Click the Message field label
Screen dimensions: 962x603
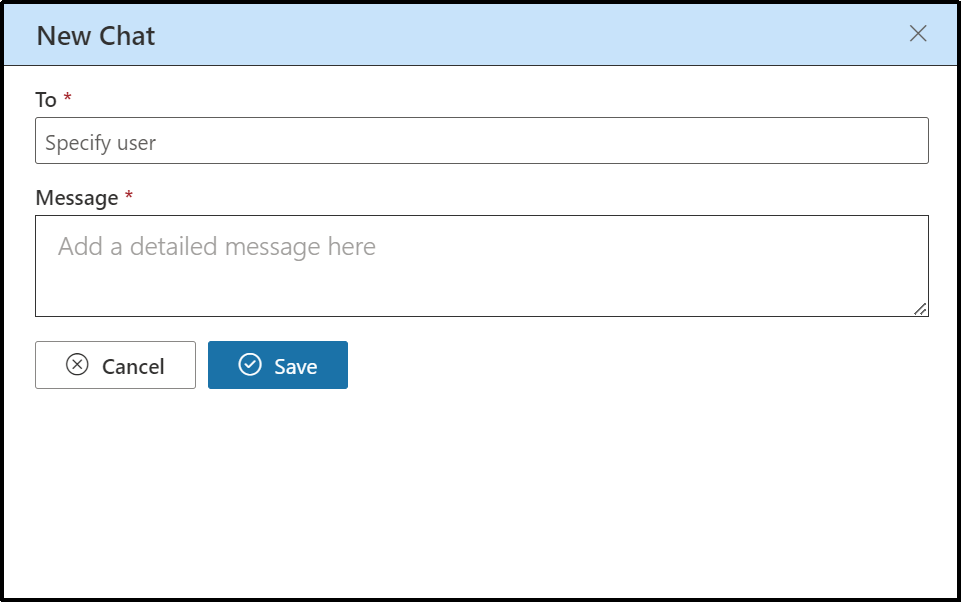pos(77,198)
